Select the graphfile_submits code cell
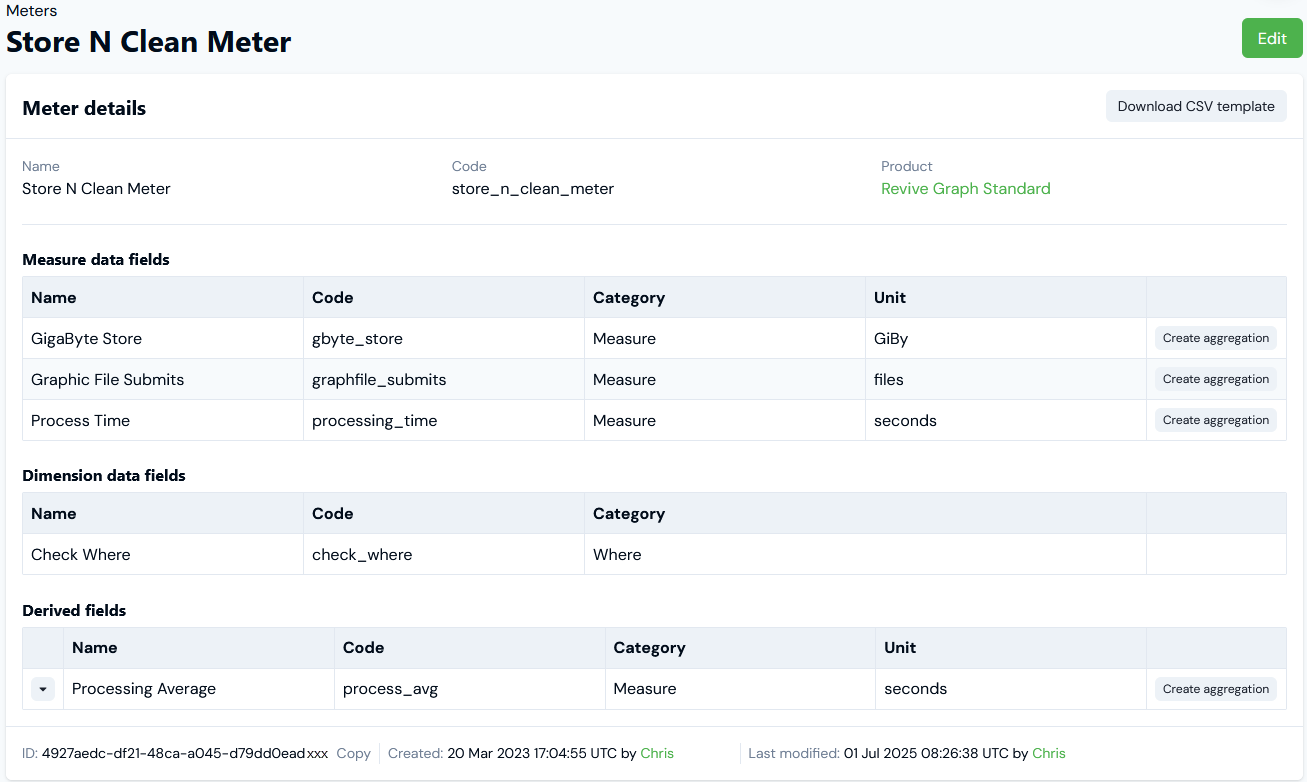 pos(444,379)
